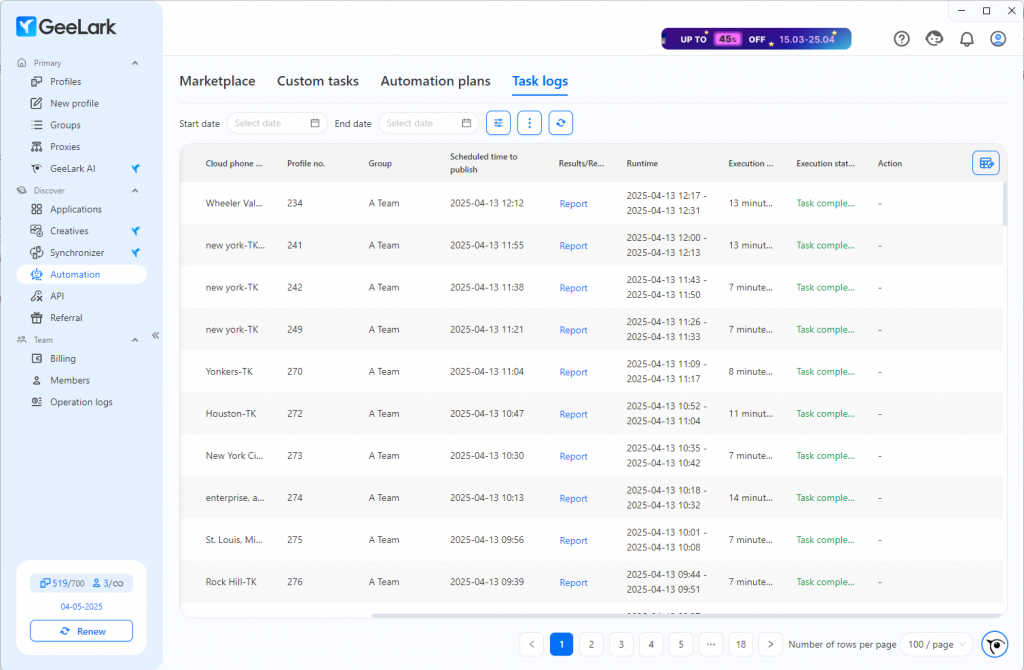Screen dimensions: 1024x670
Task: Click the filter settings icon button
Action: pos(498,123)
